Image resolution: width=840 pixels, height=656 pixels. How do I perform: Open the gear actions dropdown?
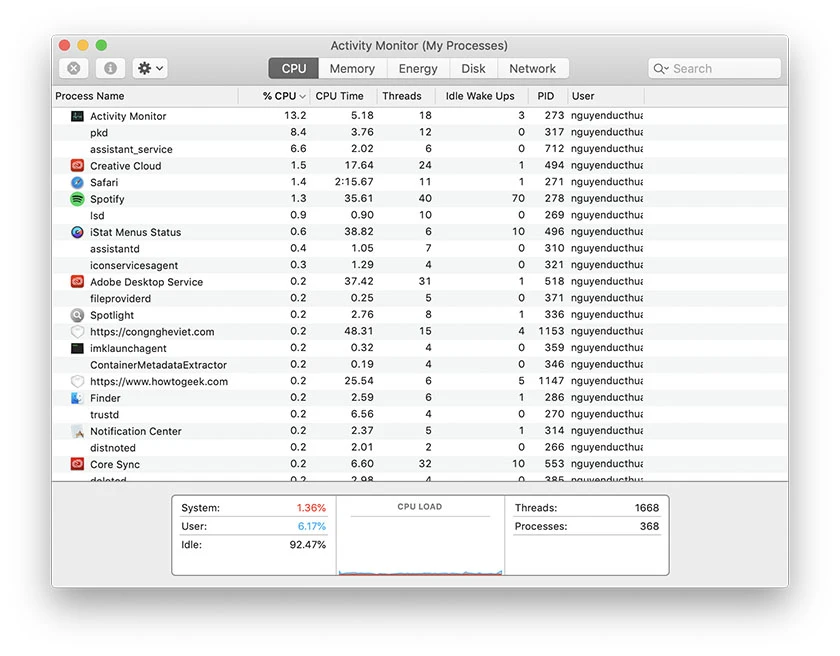point(150,68)
